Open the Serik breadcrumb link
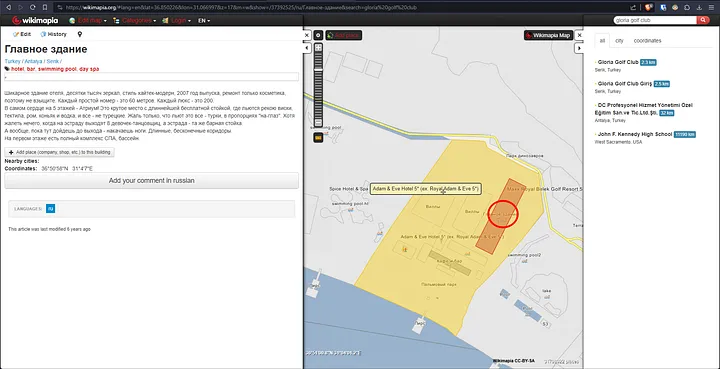This screenshot has height=369, width=720. pyautogui.click(x=52, y=61)
